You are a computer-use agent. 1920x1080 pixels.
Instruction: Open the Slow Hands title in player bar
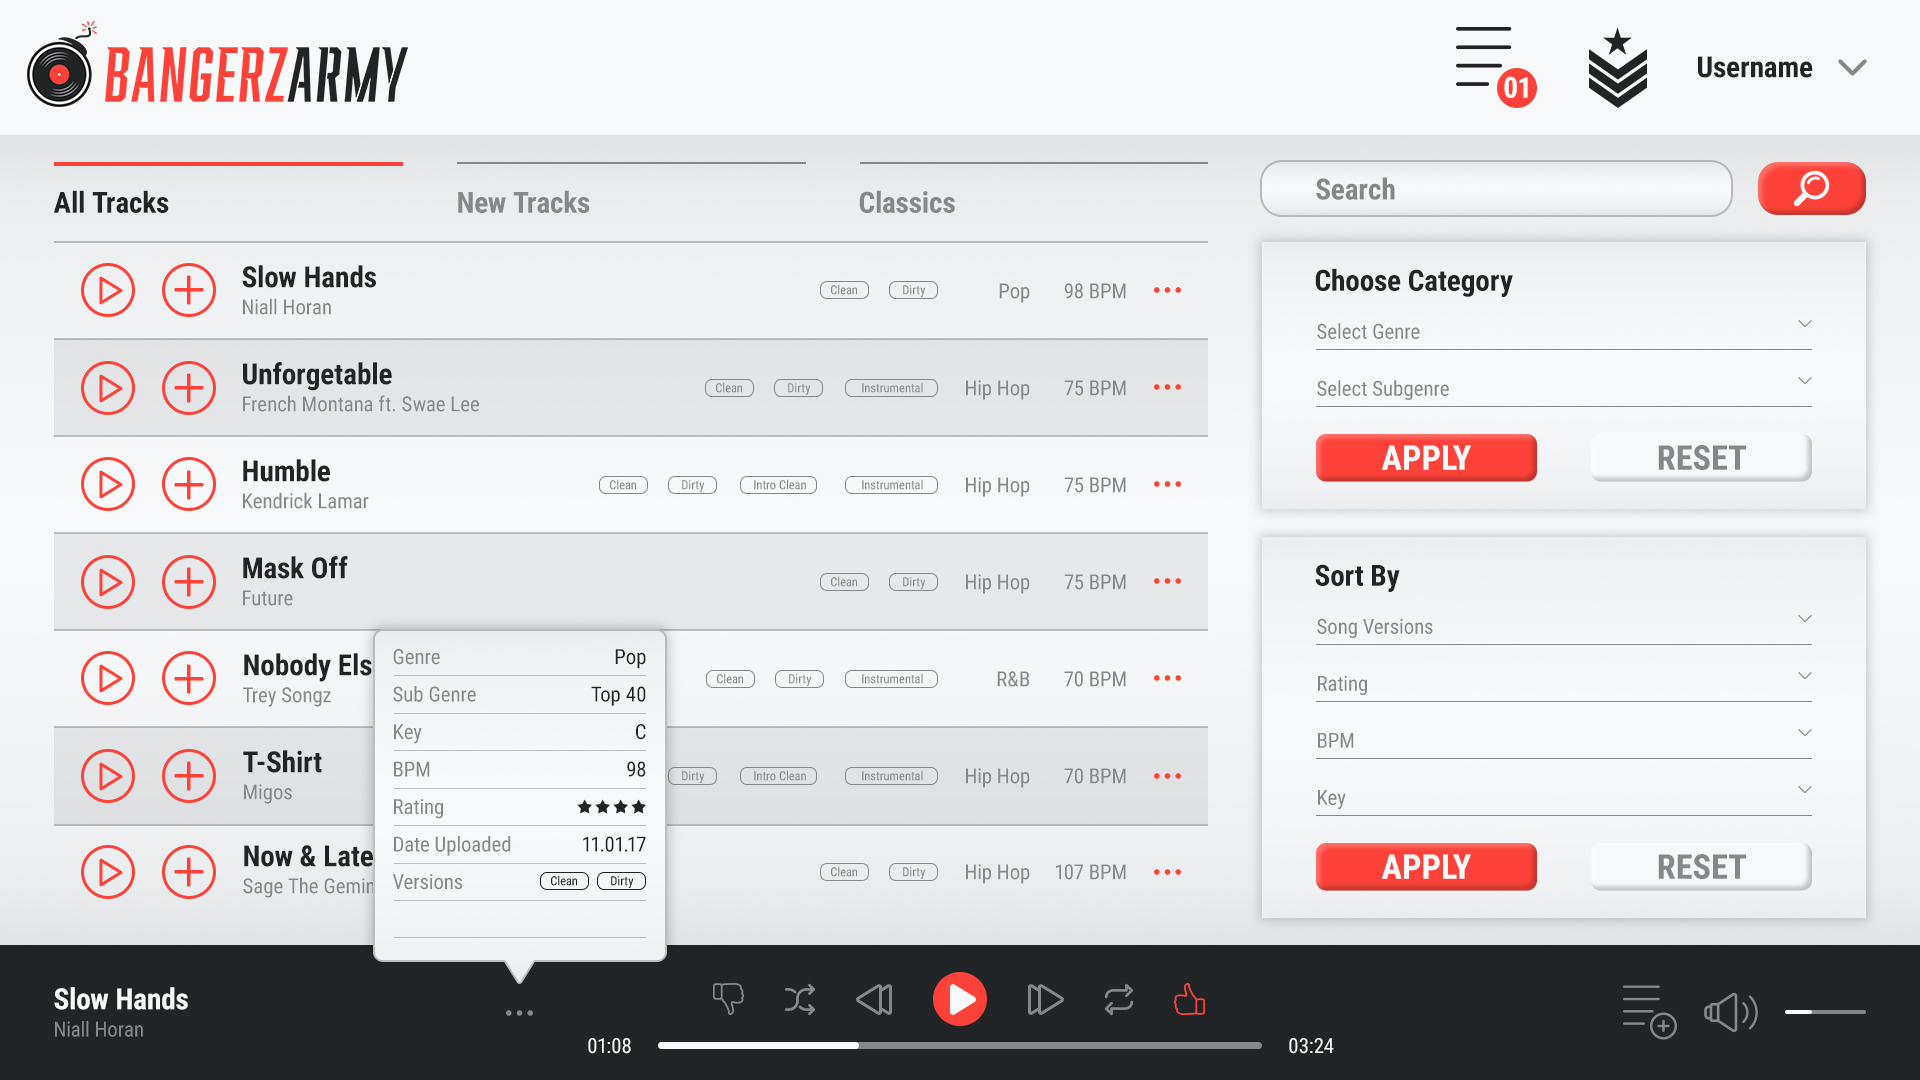[121, 999]
